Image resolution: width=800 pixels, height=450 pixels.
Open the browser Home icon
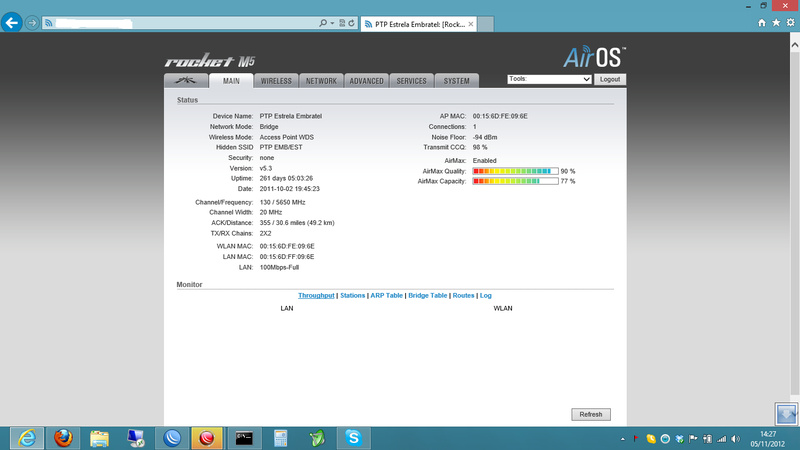(x=762, y=22)
